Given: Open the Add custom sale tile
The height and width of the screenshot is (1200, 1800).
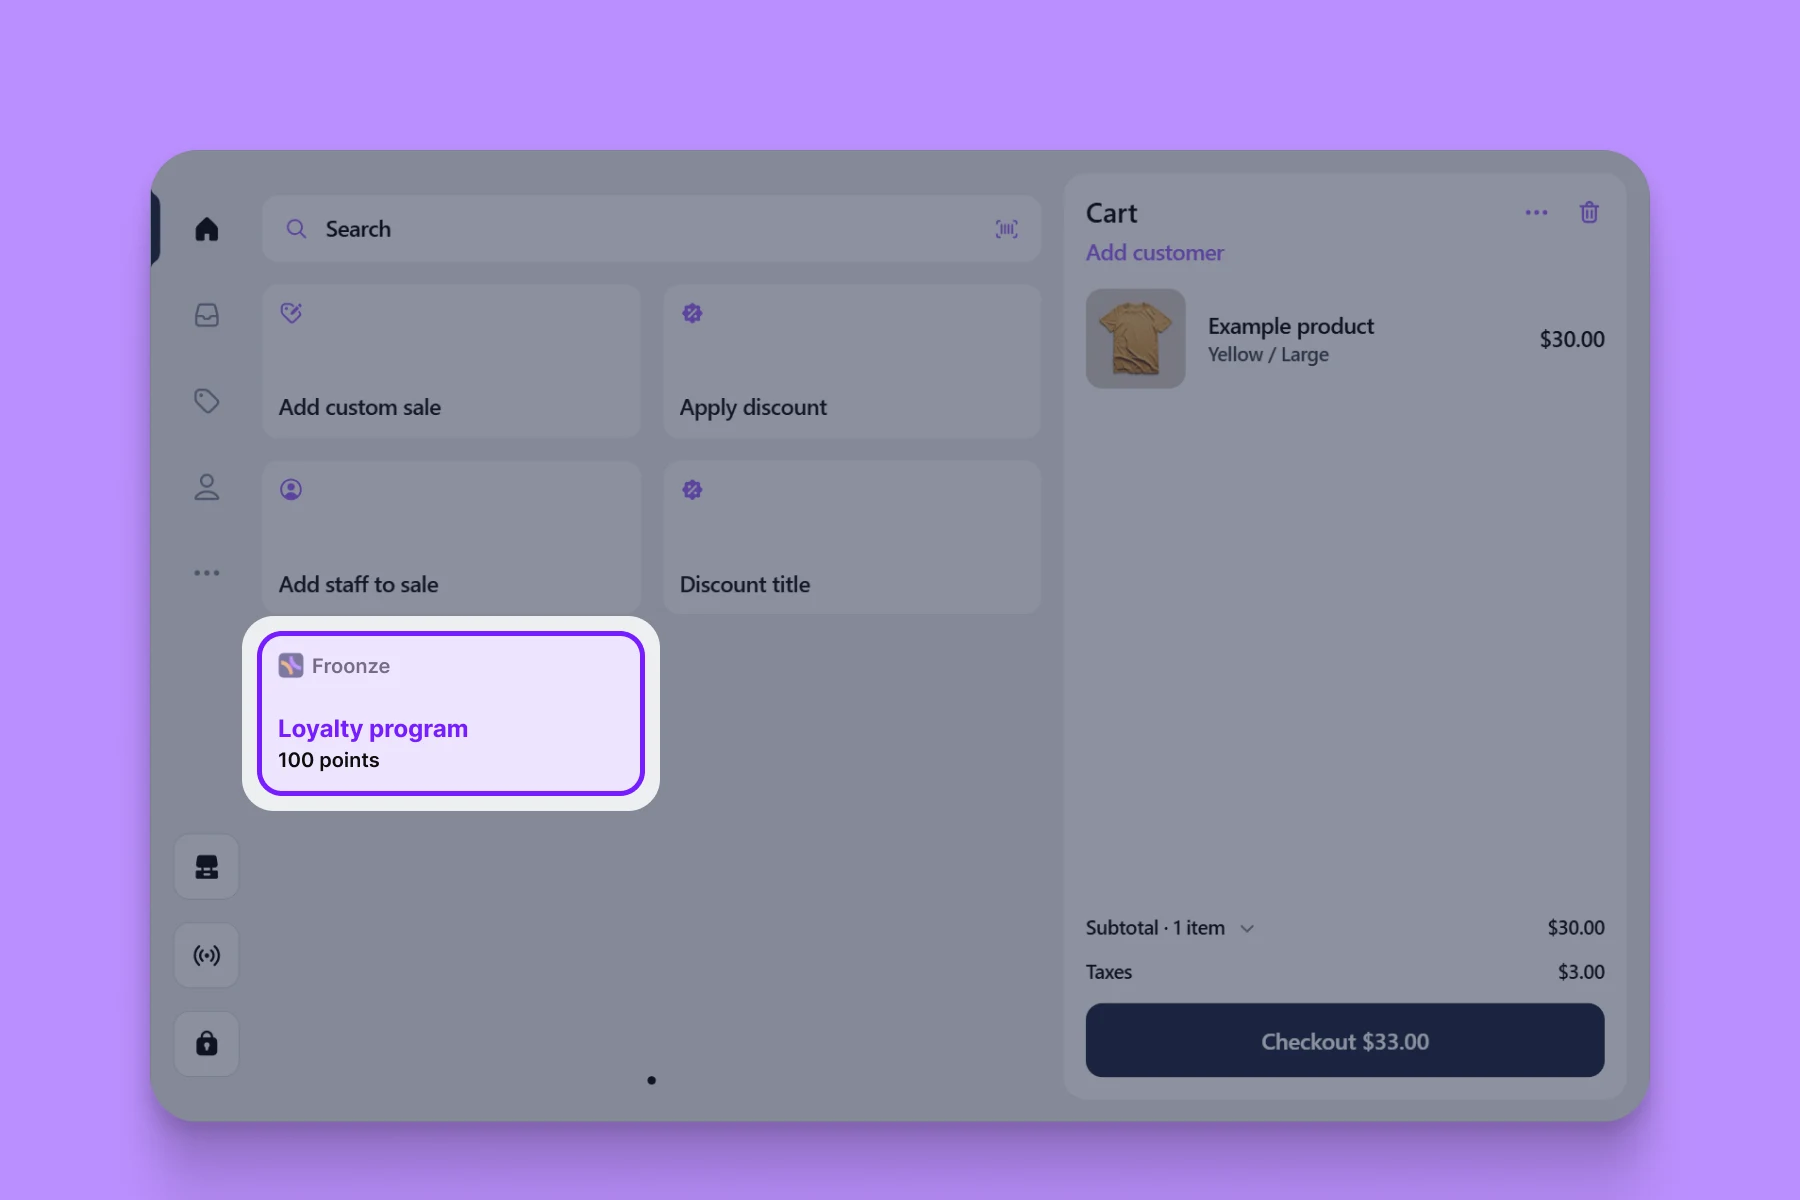Looking at the screenshot, I should pyautogui.click(x=451, y=361).
